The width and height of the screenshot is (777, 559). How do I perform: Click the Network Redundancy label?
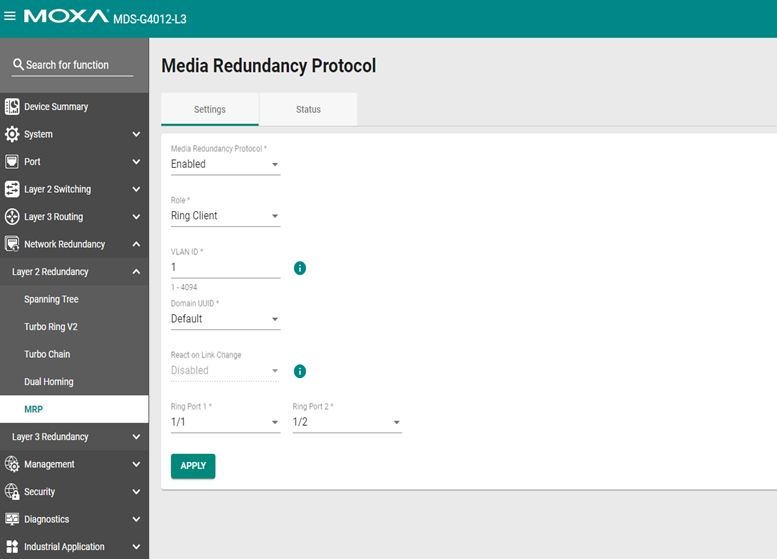[64, 244]
